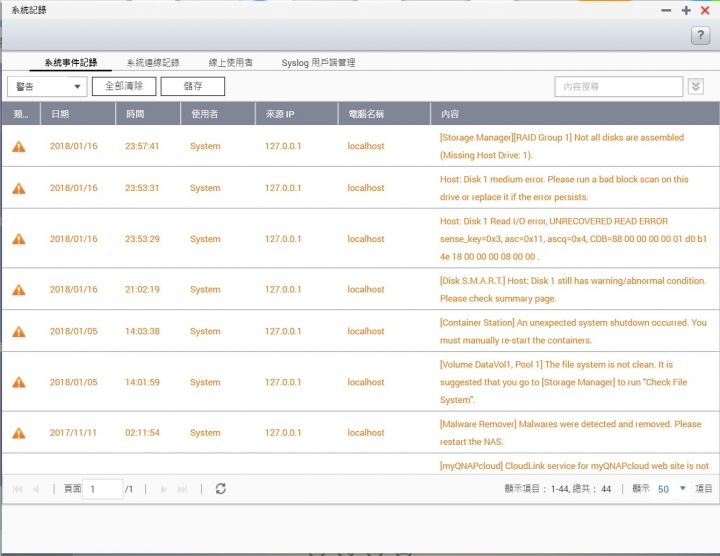This screenshot has height=556, width=720.
Task: Sort by 來源 IP column header
Action: point(297,114)
